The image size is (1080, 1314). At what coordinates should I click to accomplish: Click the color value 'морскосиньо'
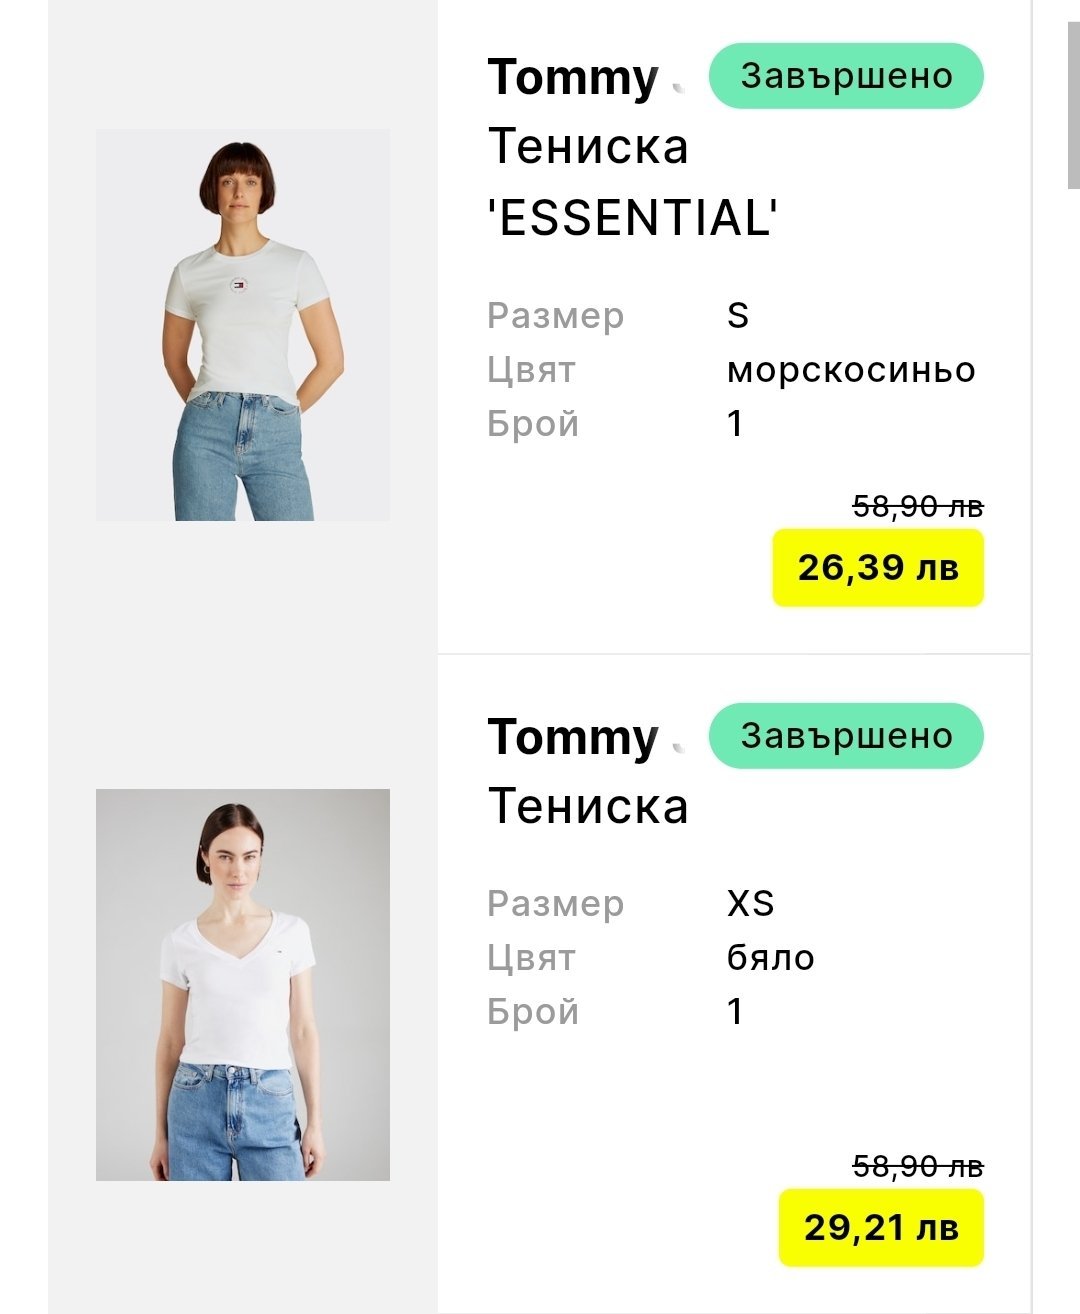click(851, 370)
